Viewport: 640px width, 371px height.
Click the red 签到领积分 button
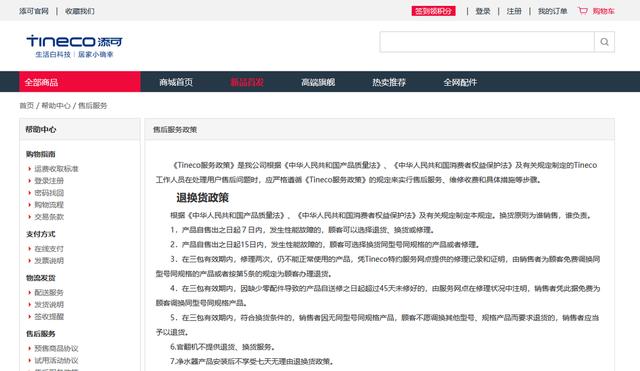[433, 11]
